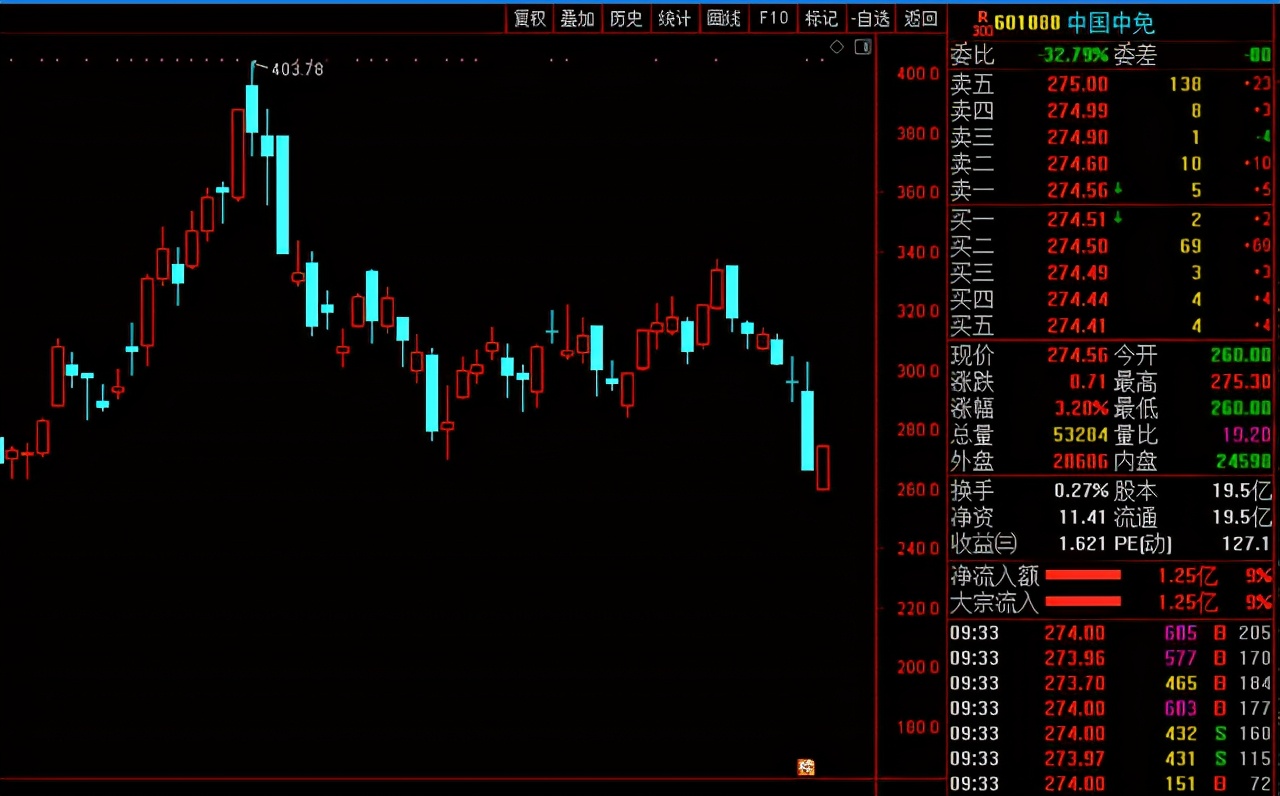Viewport: 1280px width, 796px height.
Task: Click the 换手 value 0.27%
Action: (x=1081, y=491)
